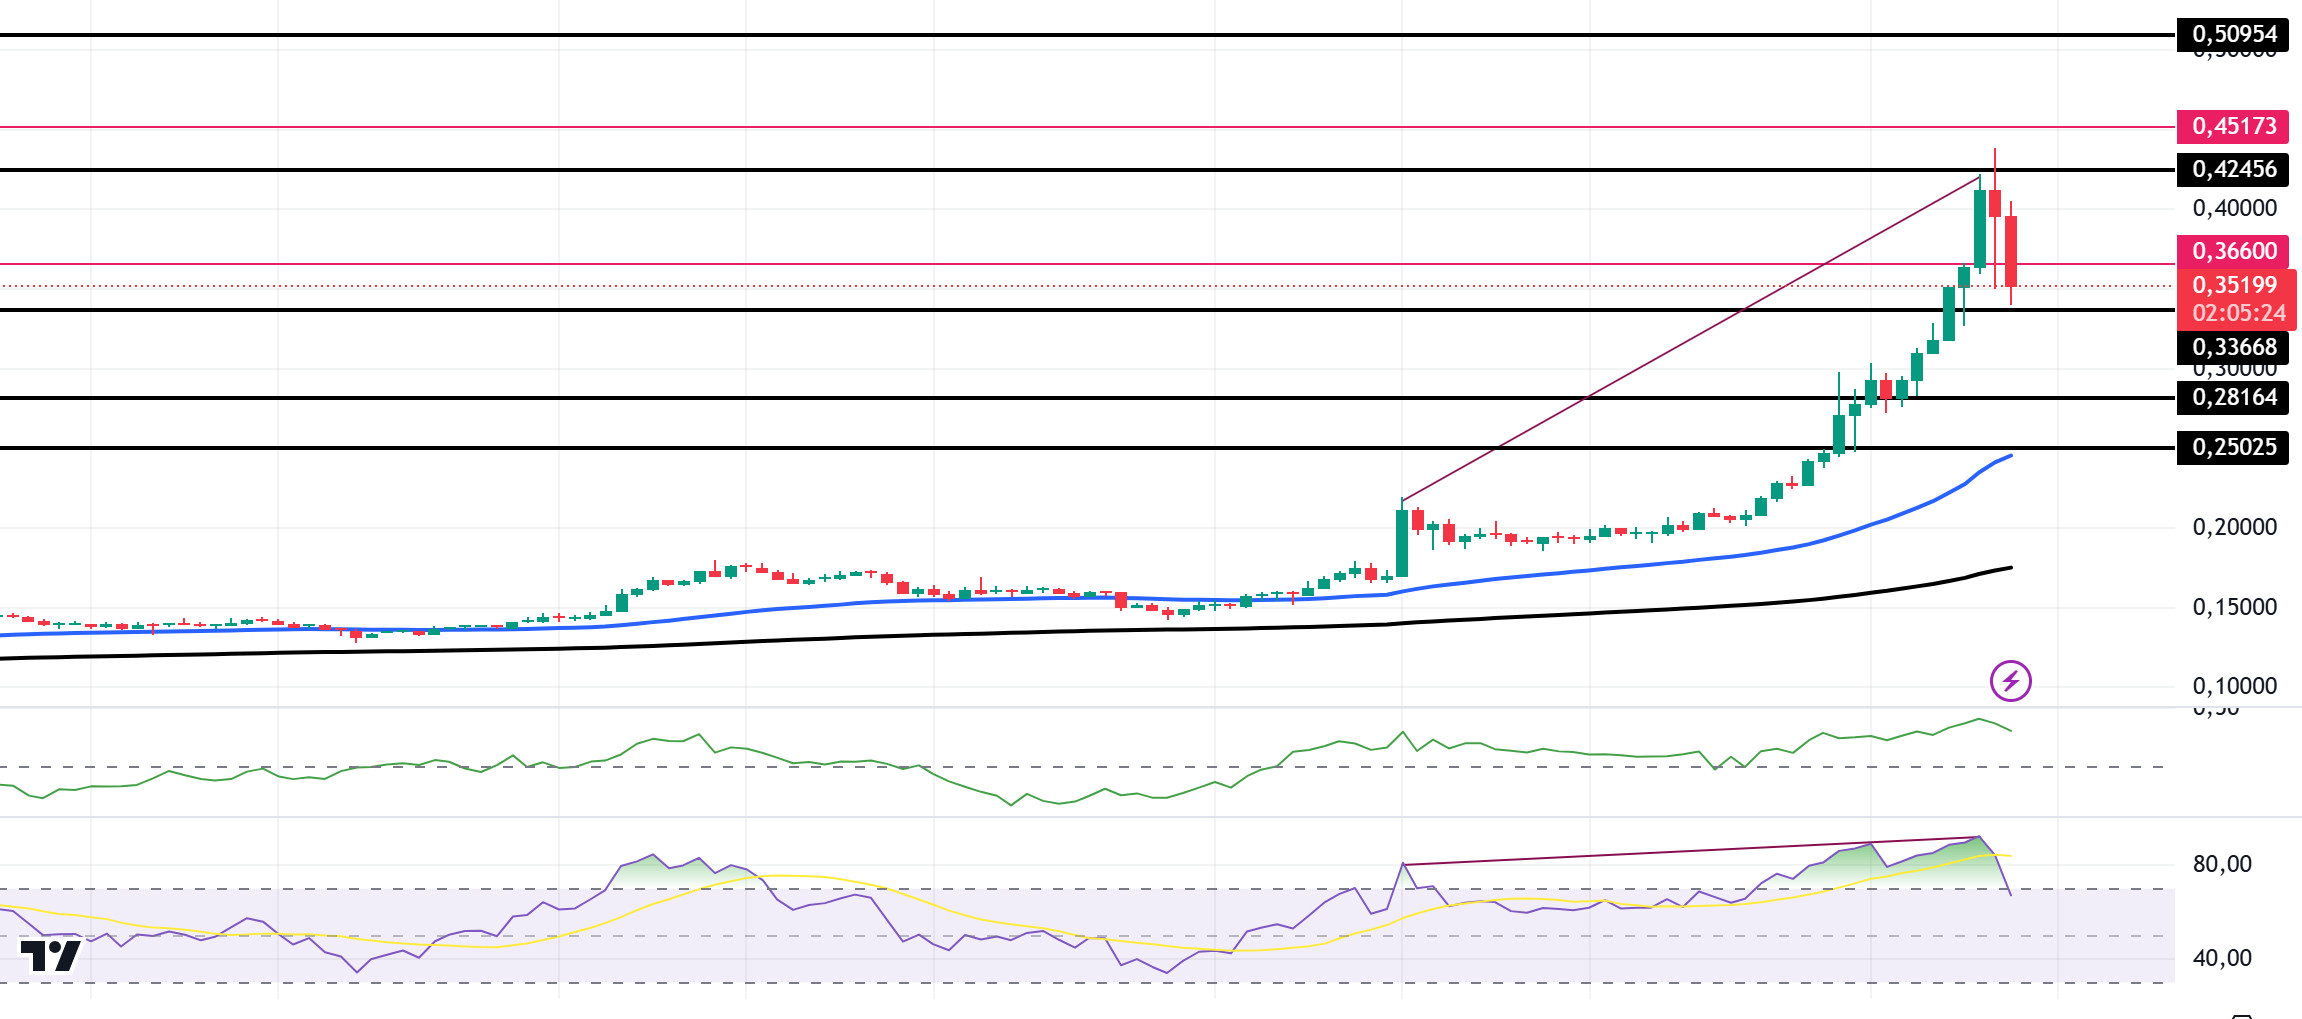
Task: Select the pink 0,36600 price label
Action: pos(2233,252)
